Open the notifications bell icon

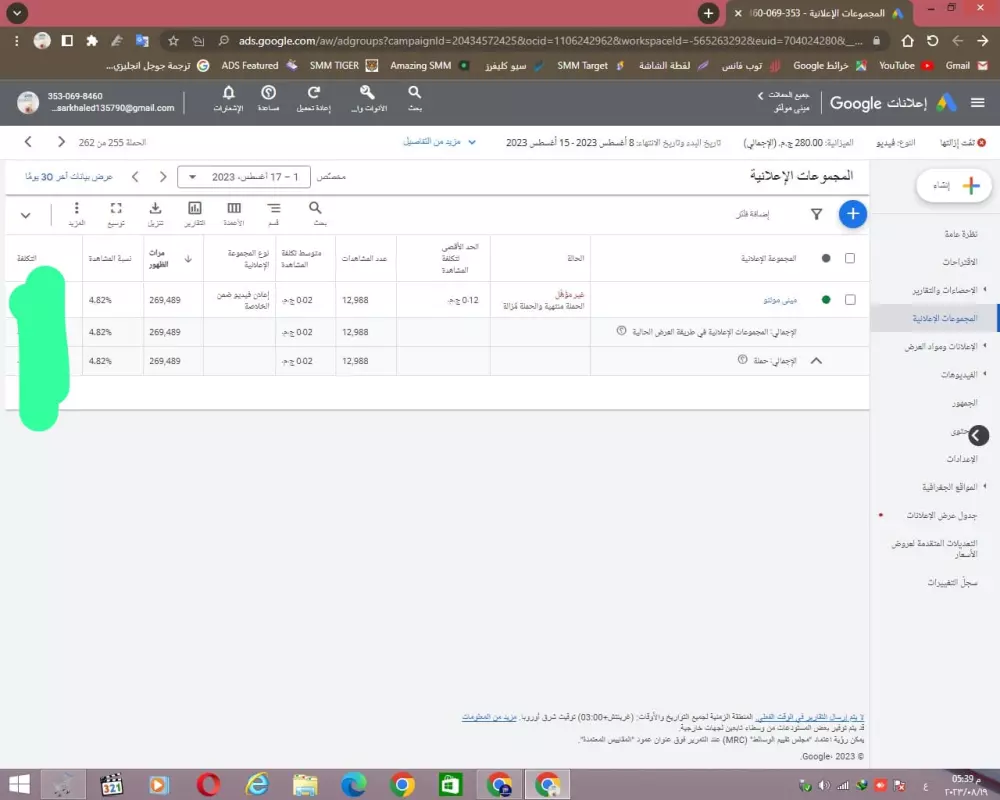click(x=228, y=100)
